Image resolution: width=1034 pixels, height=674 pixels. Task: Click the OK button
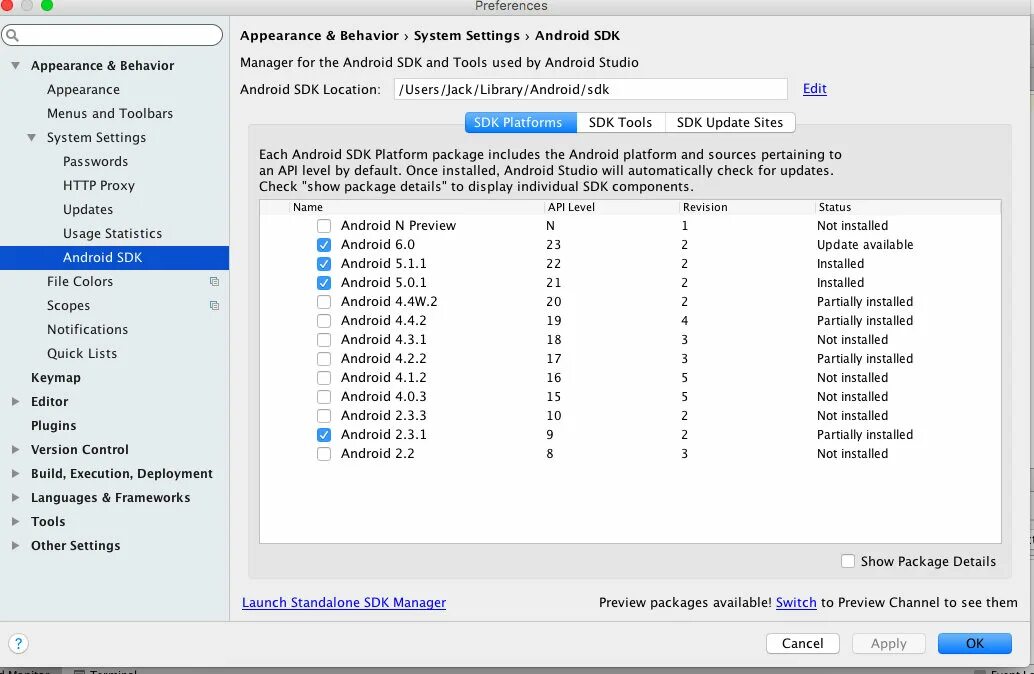click(975, 643)
